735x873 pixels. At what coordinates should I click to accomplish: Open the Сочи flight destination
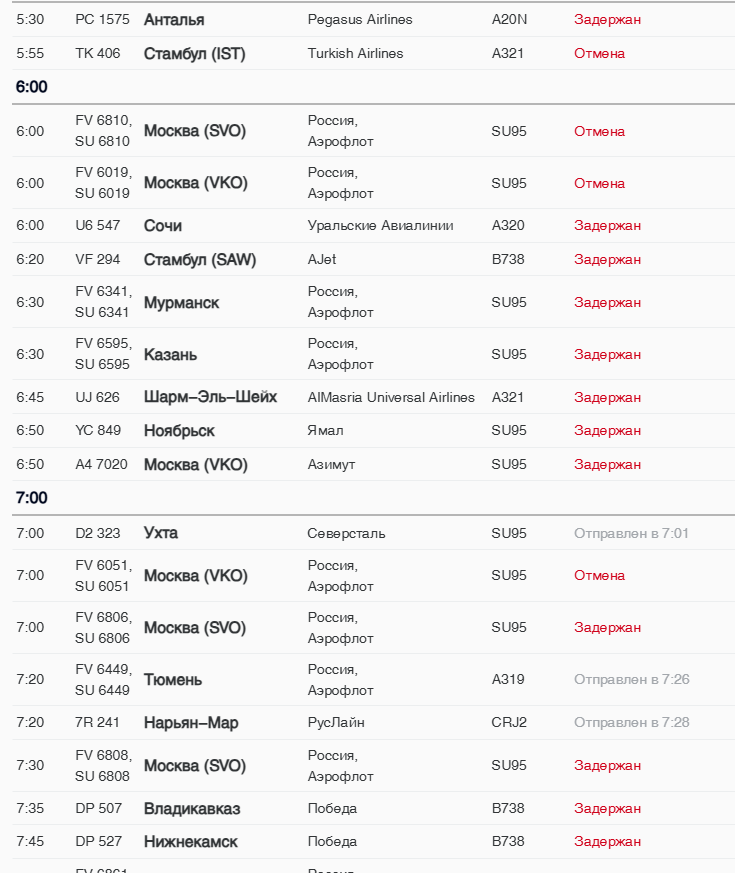click(163, 226)
